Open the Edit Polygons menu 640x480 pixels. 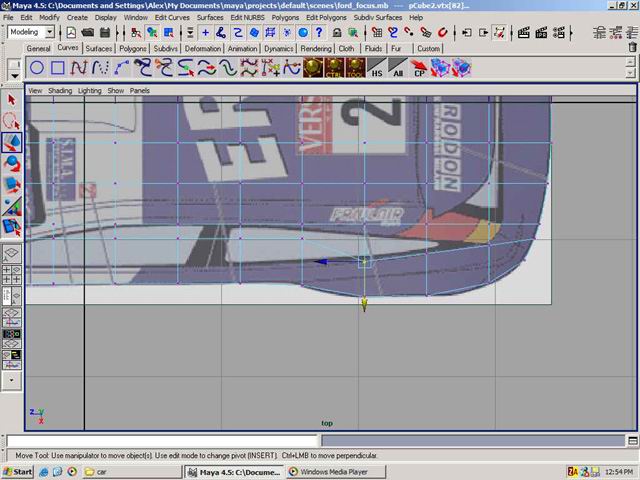click(x=324, y=18)
